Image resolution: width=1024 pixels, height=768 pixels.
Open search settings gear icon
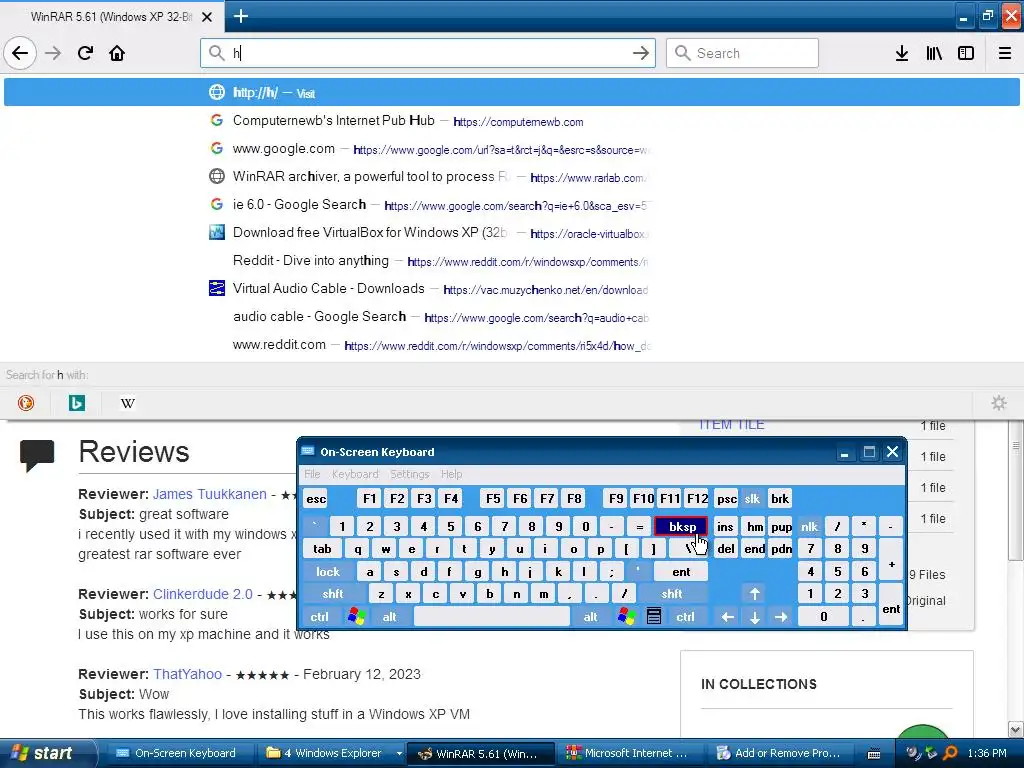999,403
